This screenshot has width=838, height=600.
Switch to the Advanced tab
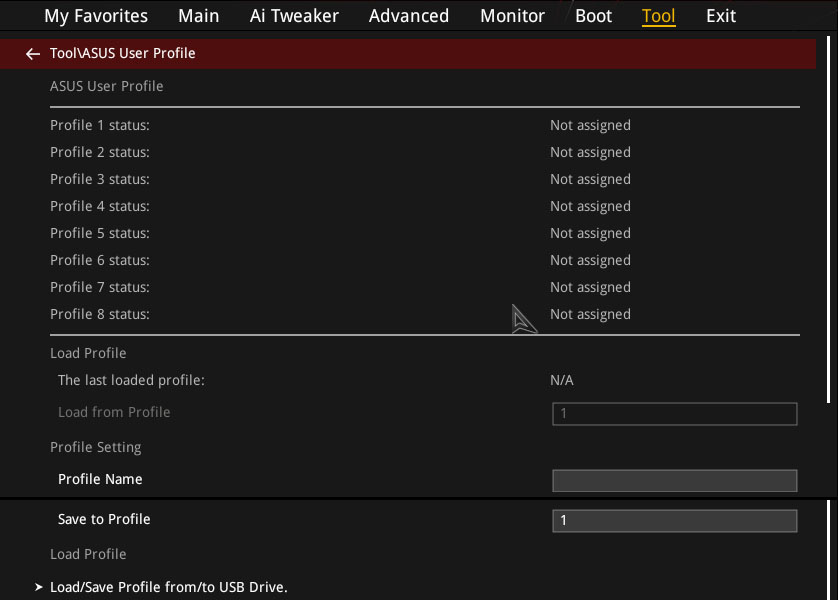pyautogui.click(x=409, y=16)
